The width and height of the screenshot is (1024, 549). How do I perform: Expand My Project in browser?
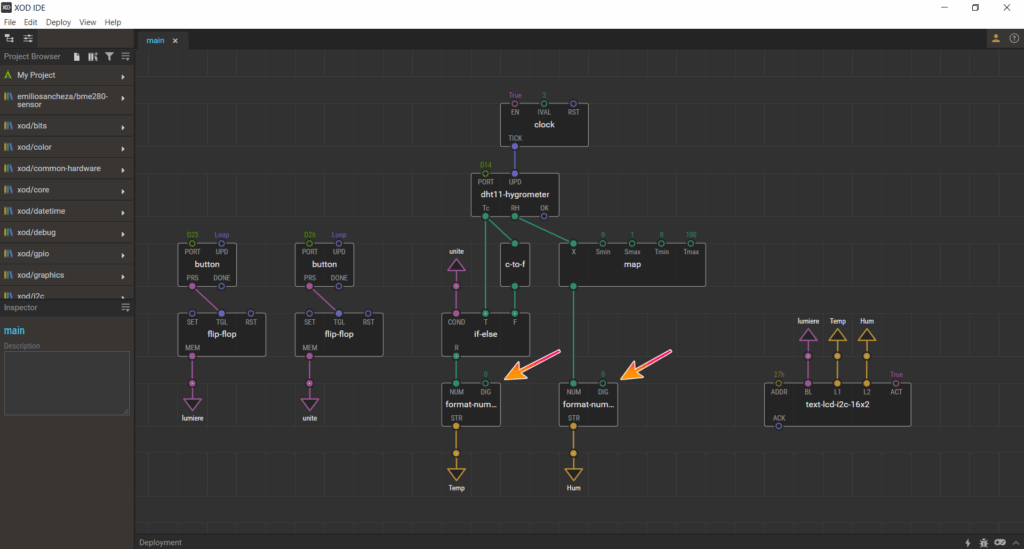tap(123, 76)
